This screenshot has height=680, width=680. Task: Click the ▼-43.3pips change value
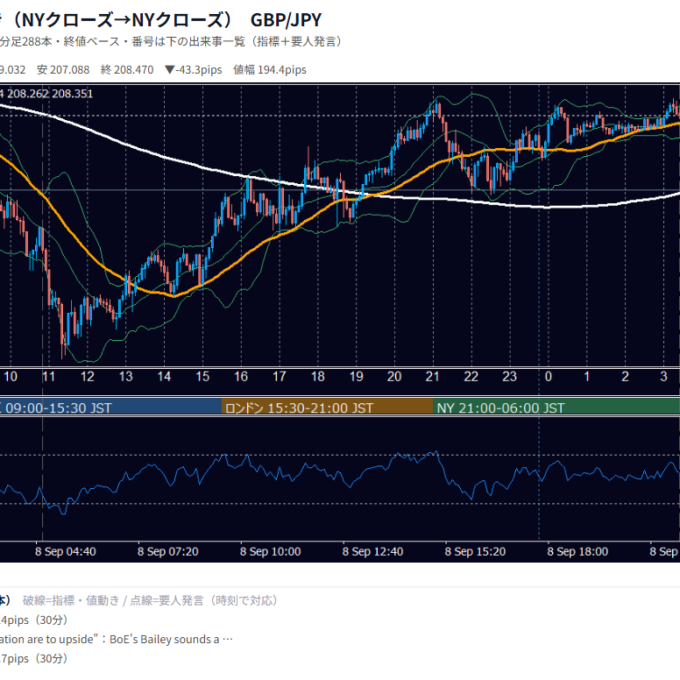(193, 70)
